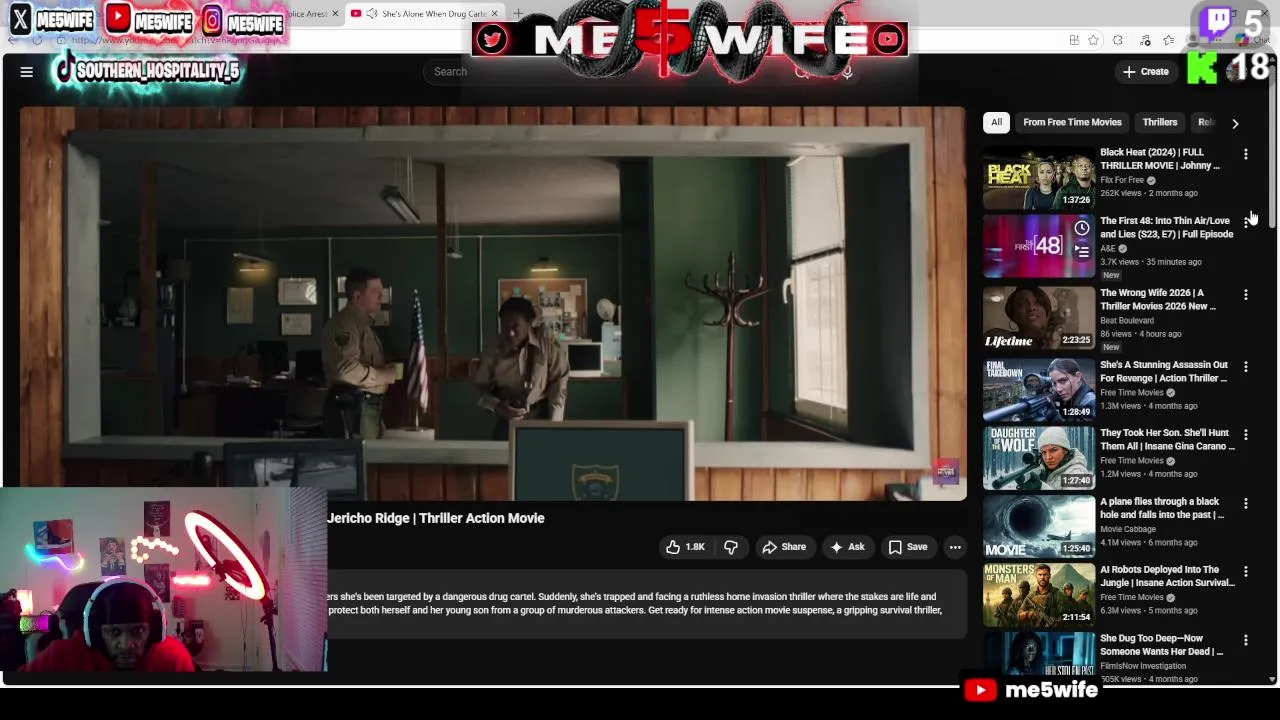The width and height of the screenshot is (1280, 720).
Task: Open a new browser tab
Action: 518,13
